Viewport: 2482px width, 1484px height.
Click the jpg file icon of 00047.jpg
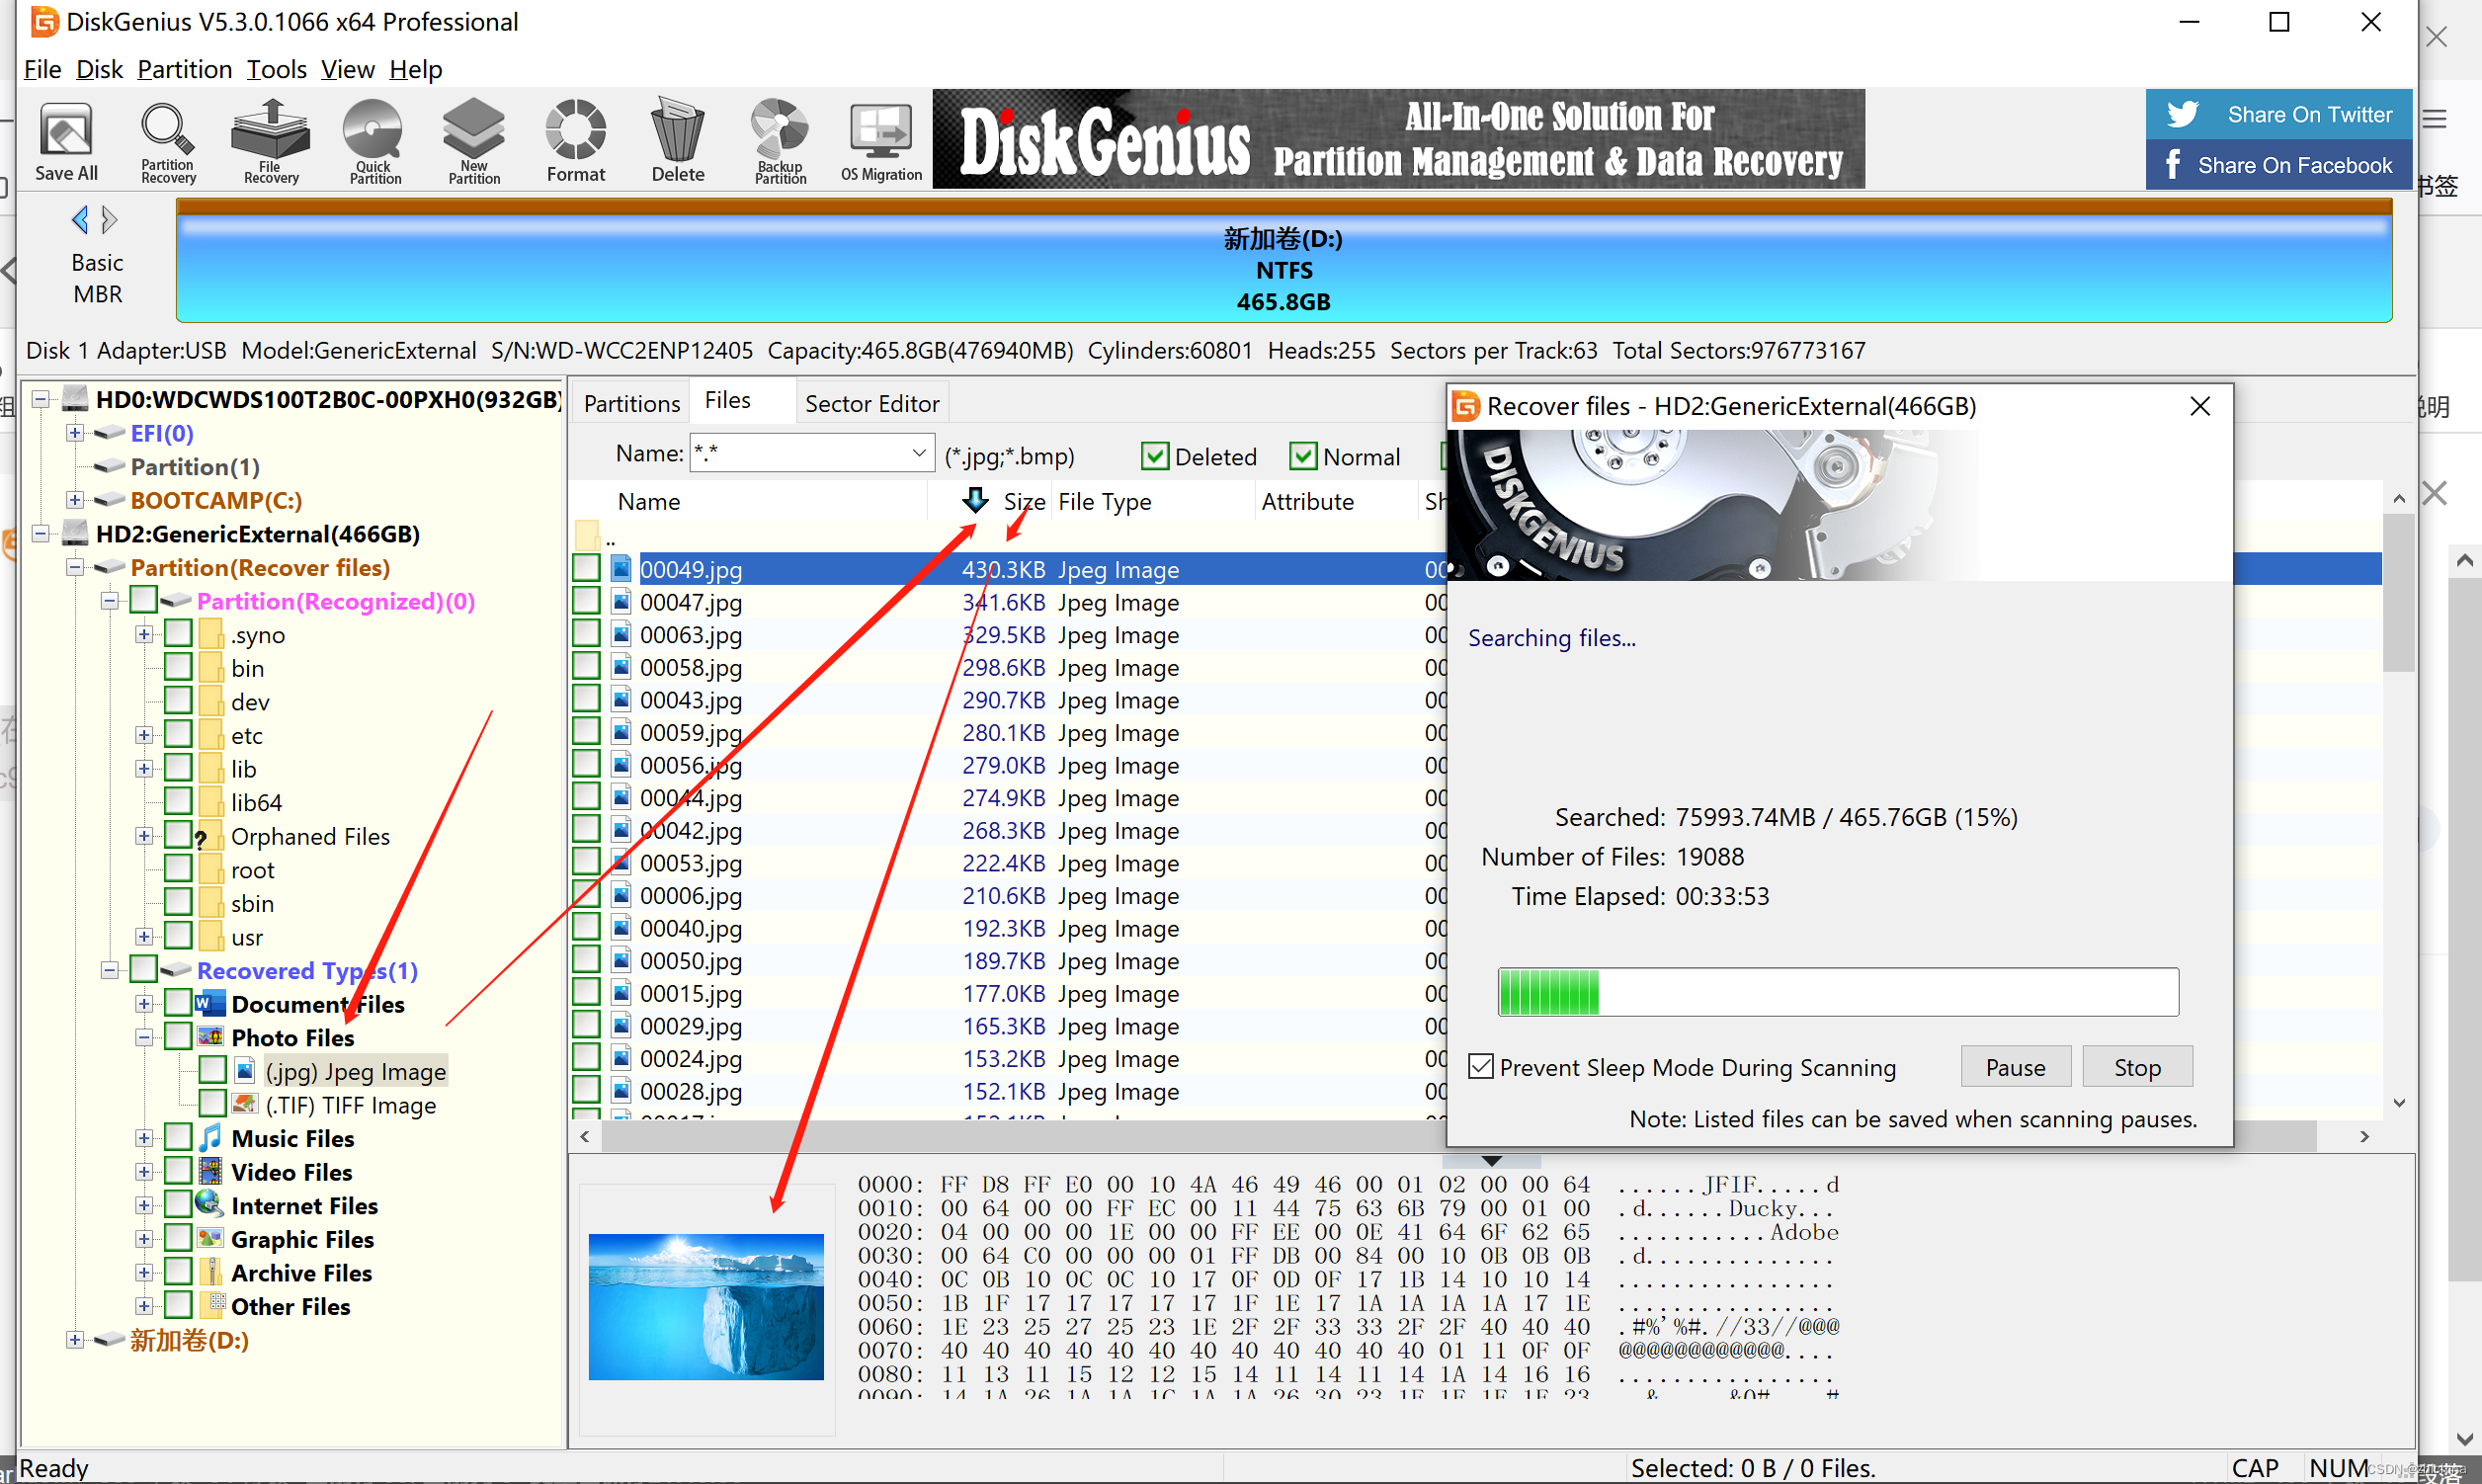(621, 602)
